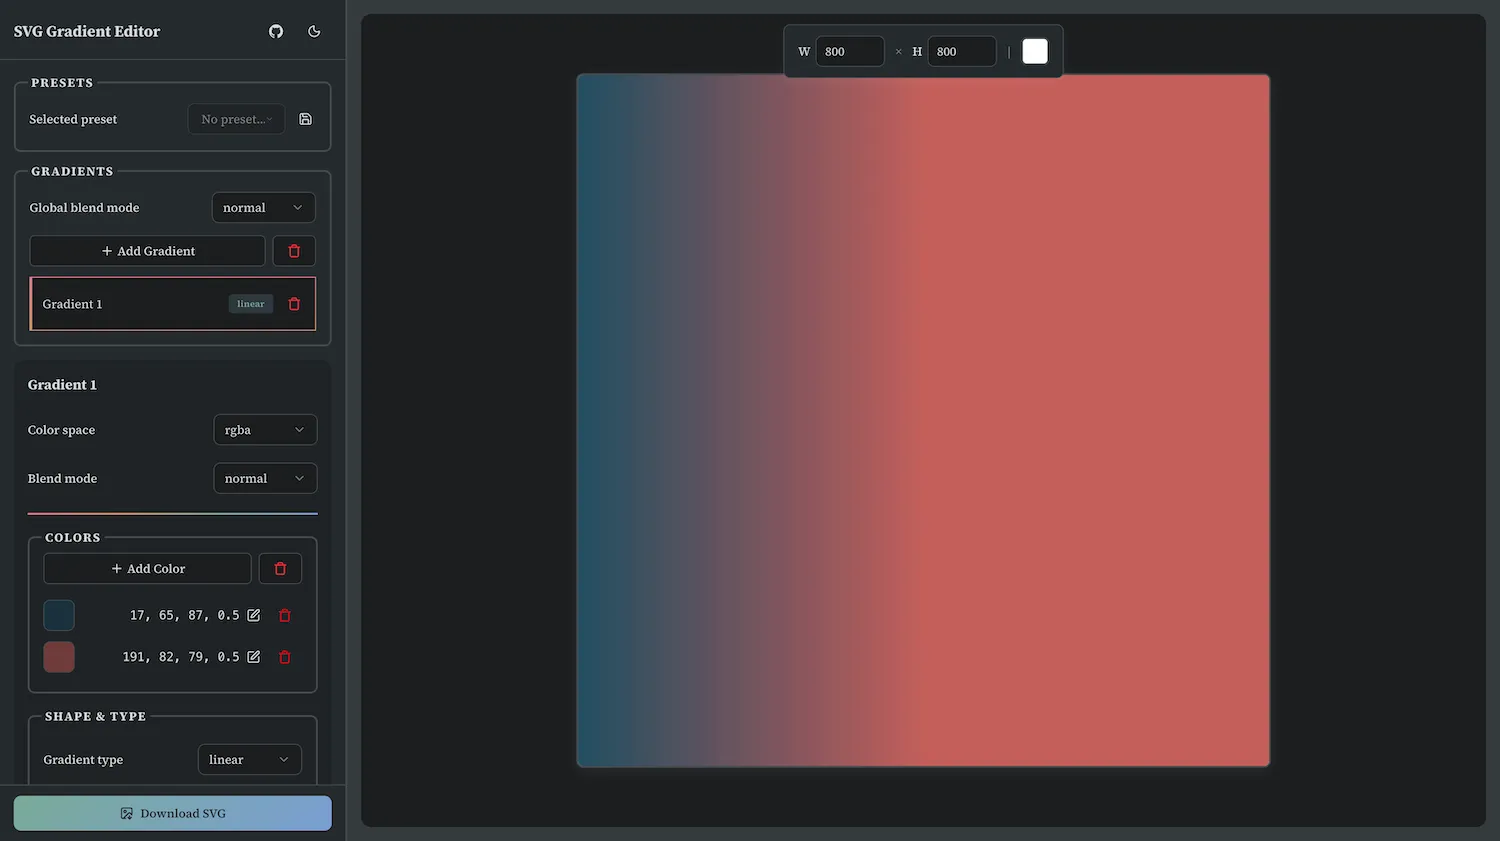Edit the 191, 82, 79 color value
This screenshot has width=1500, height=841.
(253, 657)
